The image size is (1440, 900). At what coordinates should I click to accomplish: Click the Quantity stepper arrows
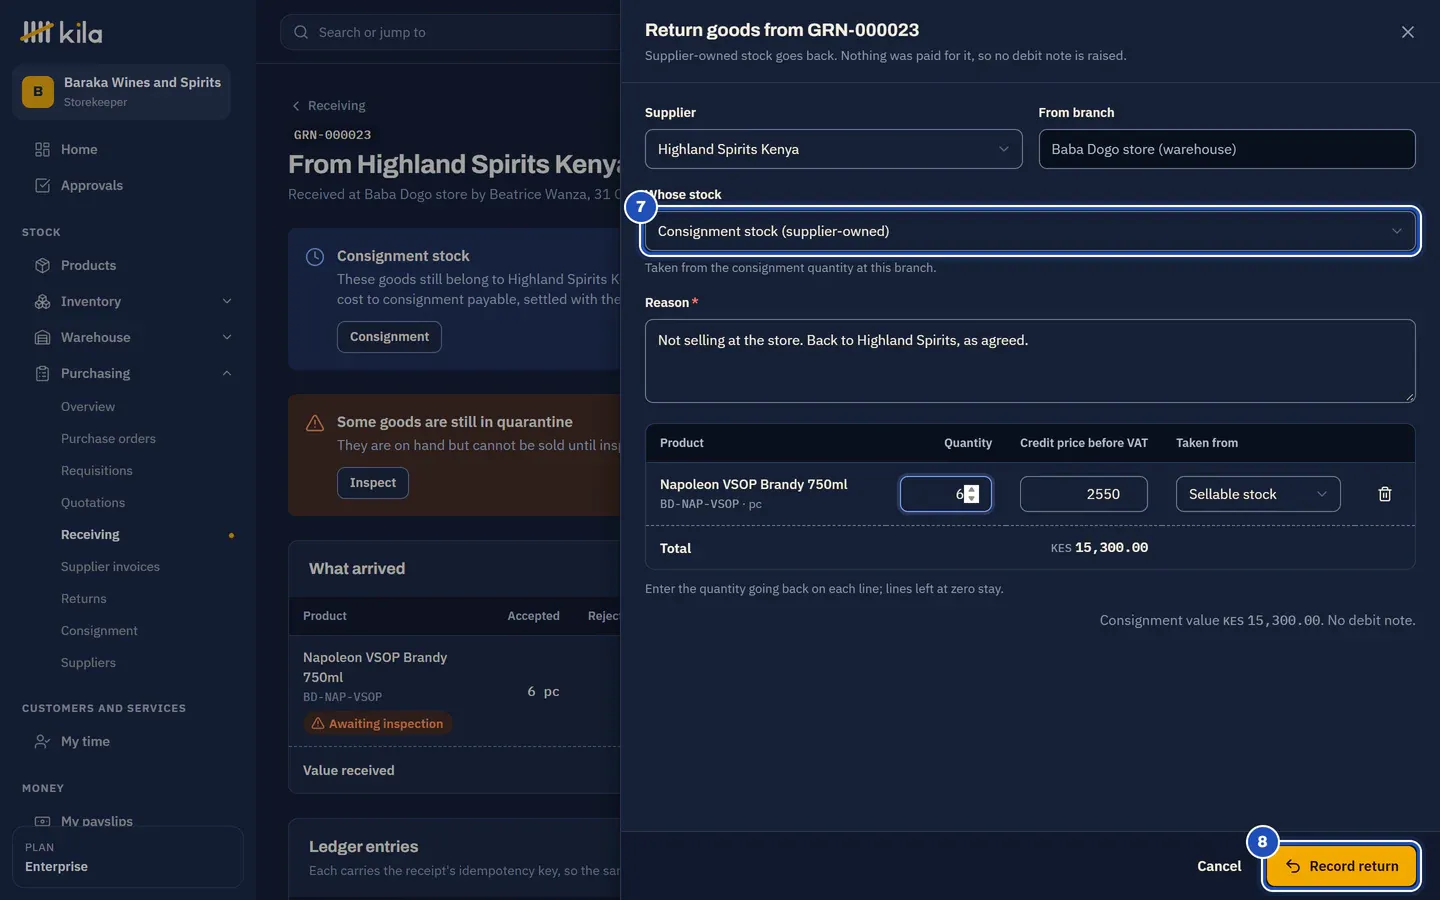click(x=971, y=494)
